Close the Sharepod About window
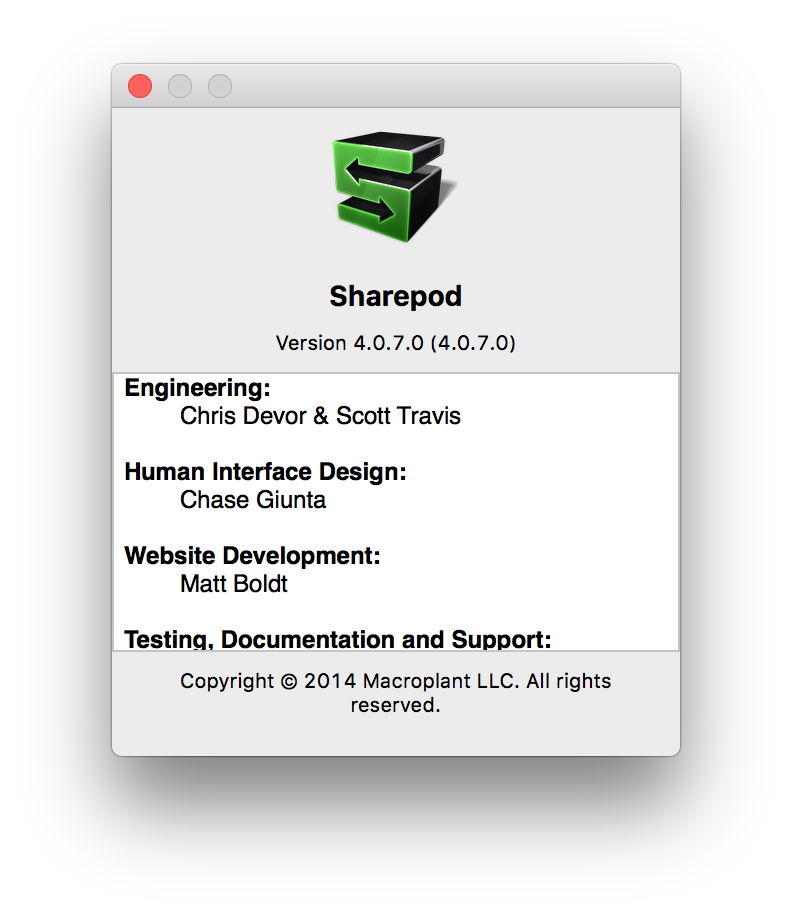This screenshot has height=916, width=792. (140, 86)
